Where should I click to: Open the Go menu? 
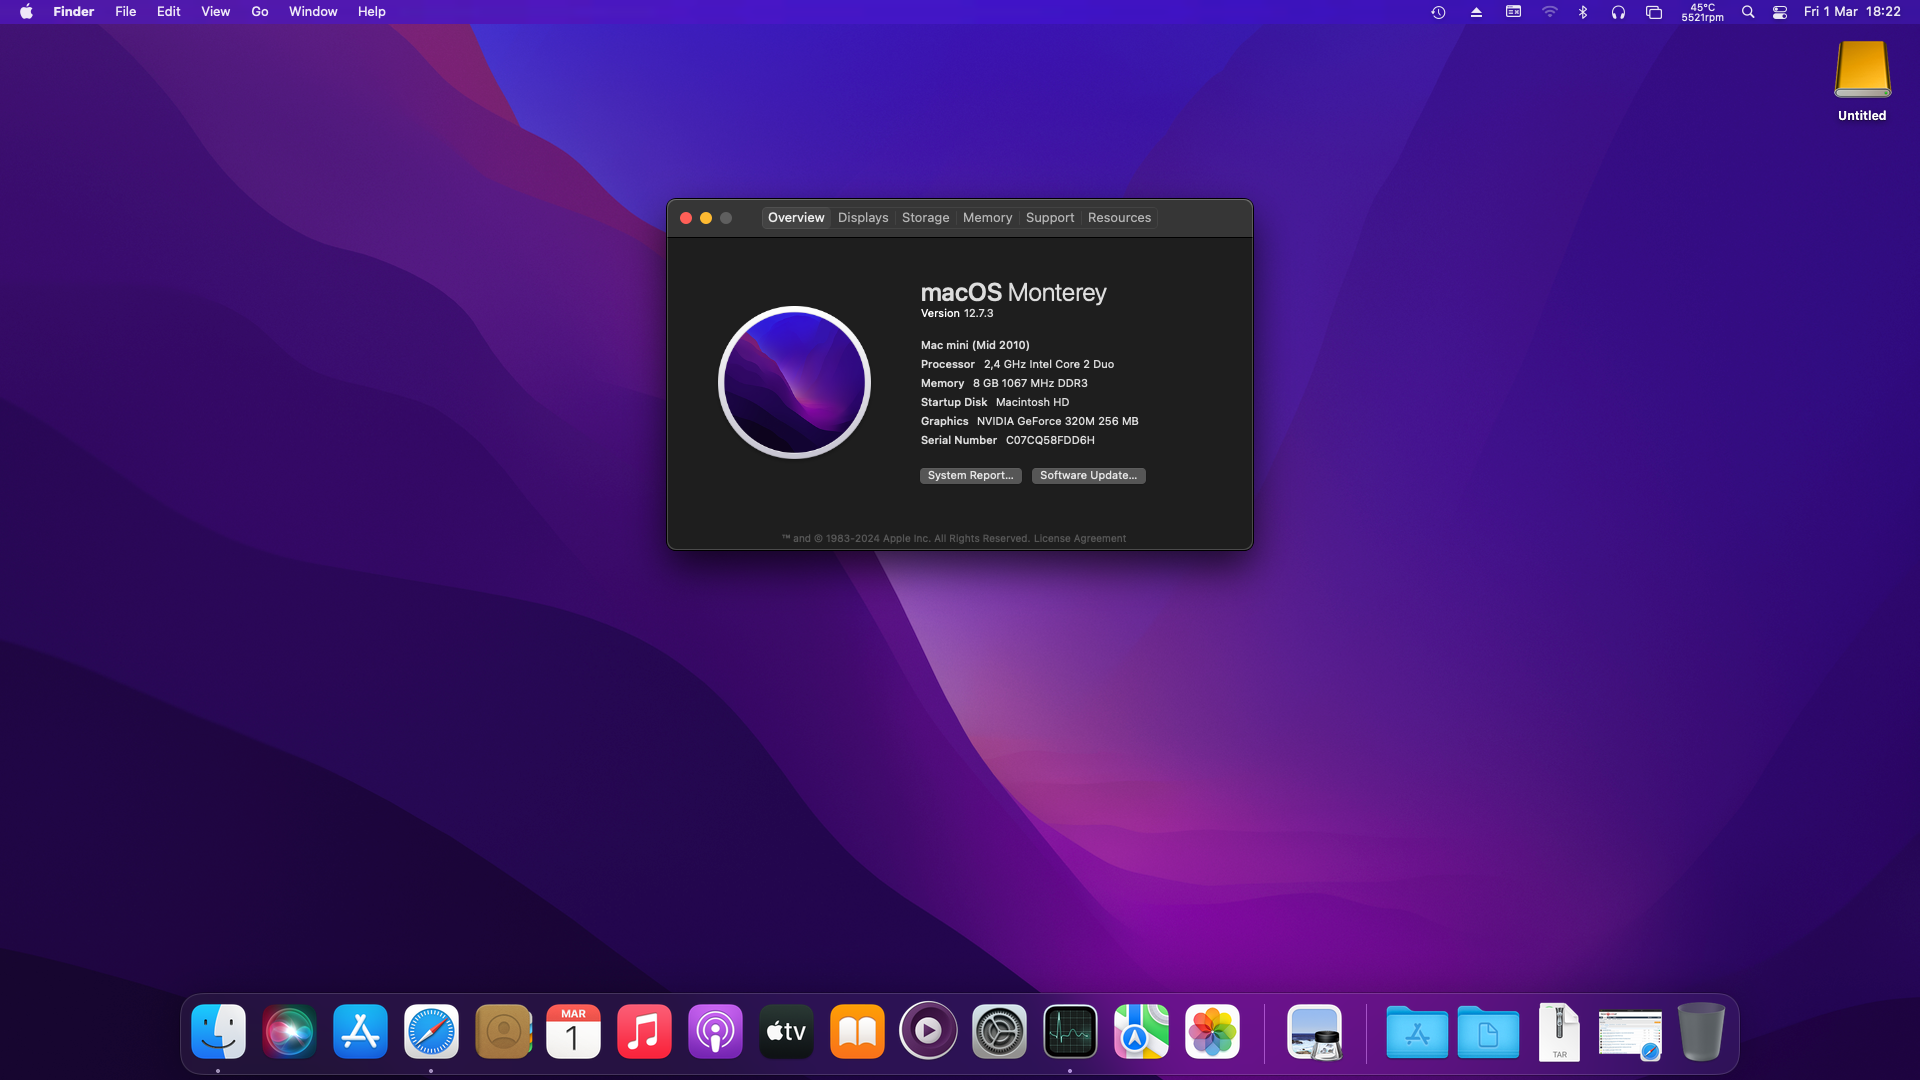(260, 12)
